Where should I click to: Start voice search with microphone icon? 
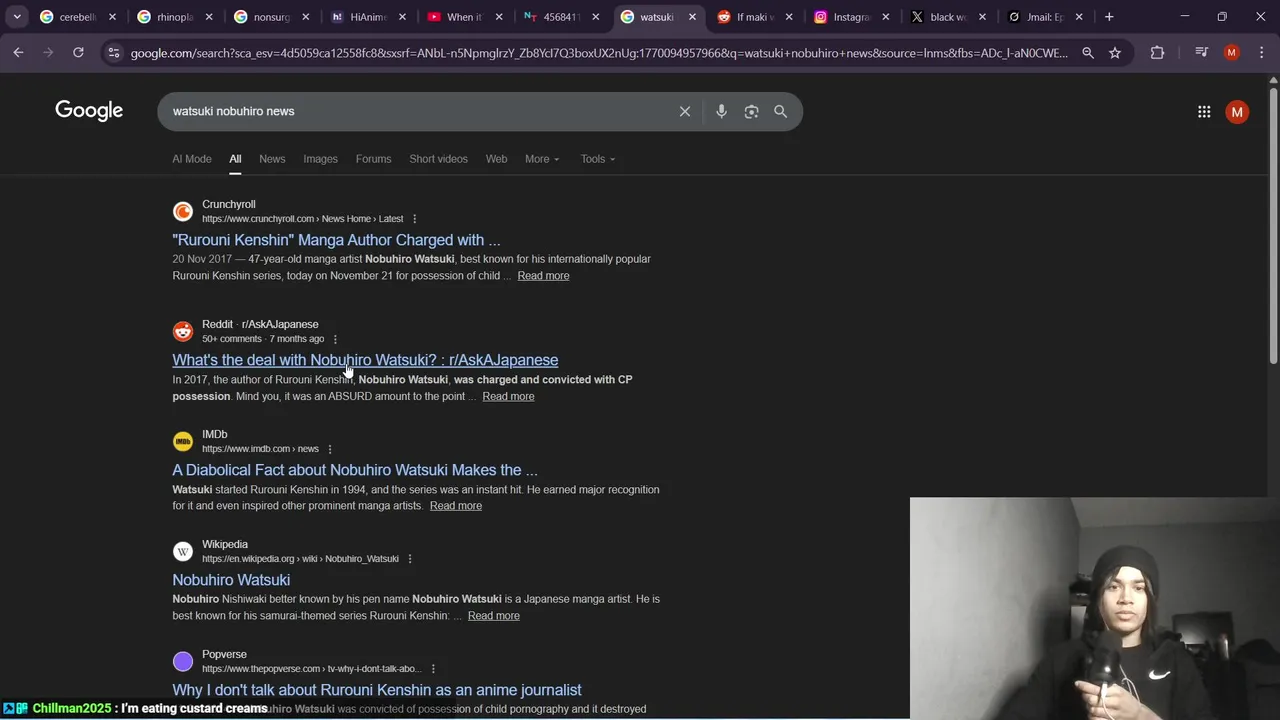click(721, 112)
